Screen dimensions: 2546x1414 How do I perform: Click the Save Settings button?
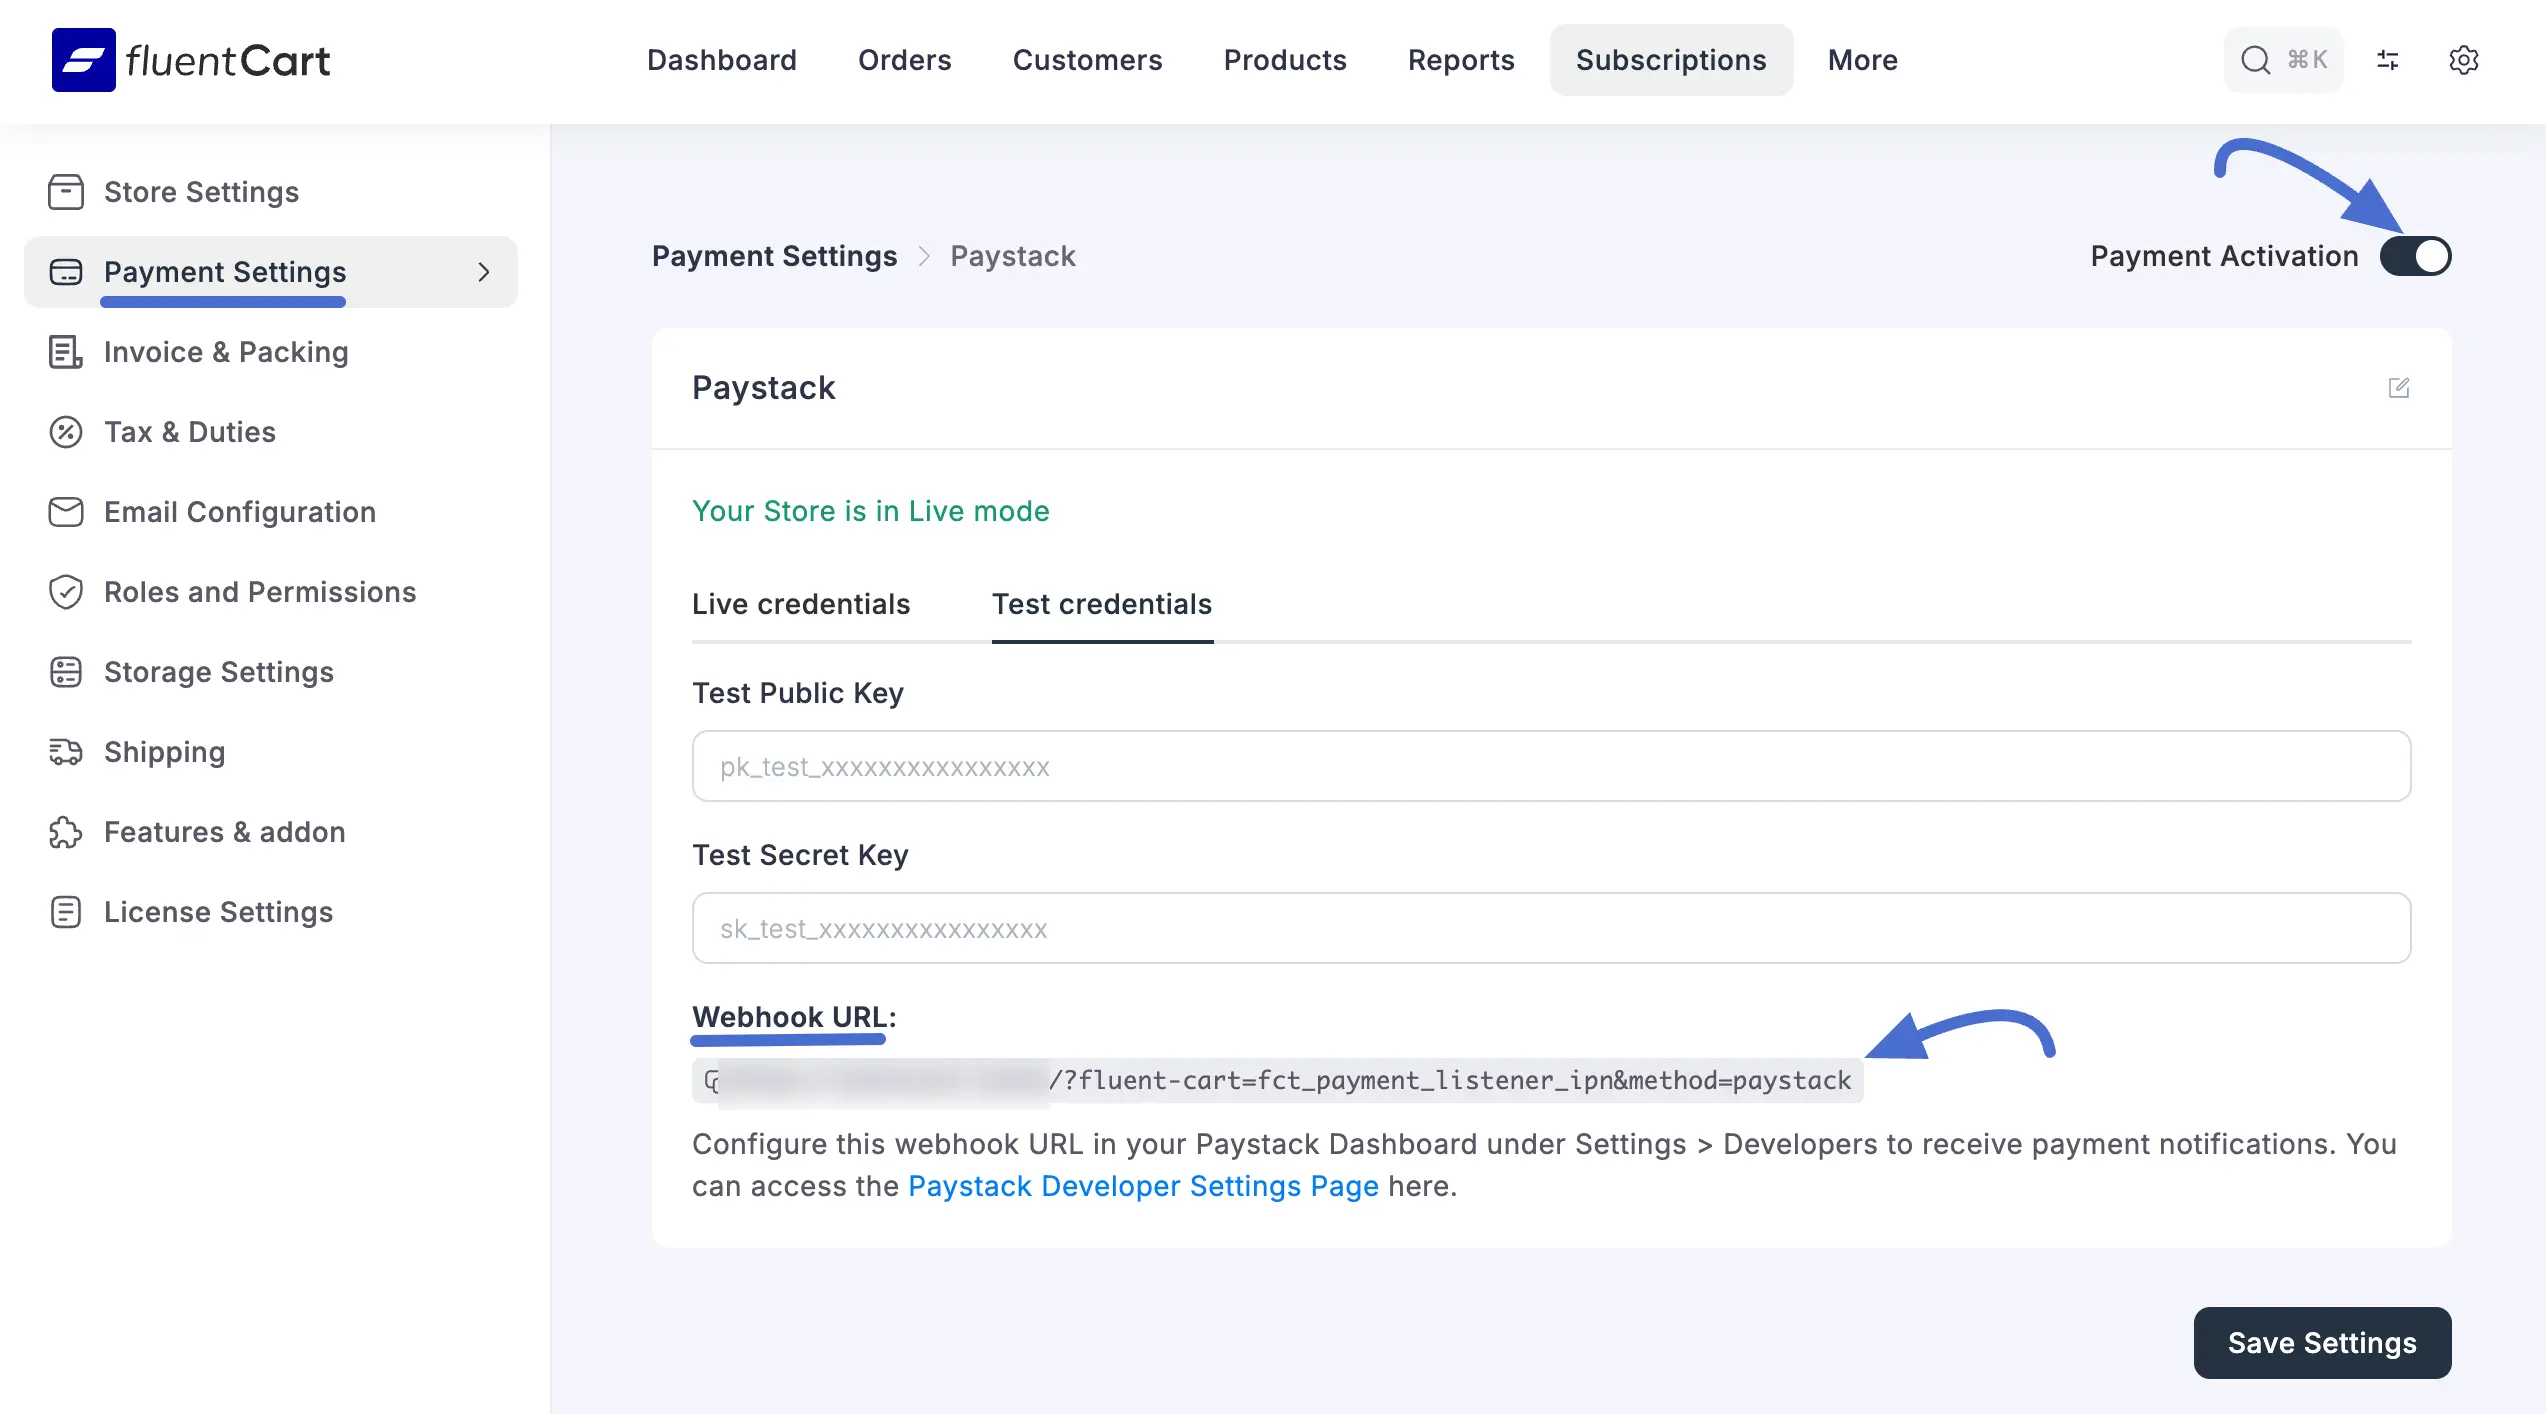pyautogui.click(x=2322, y=1343)
